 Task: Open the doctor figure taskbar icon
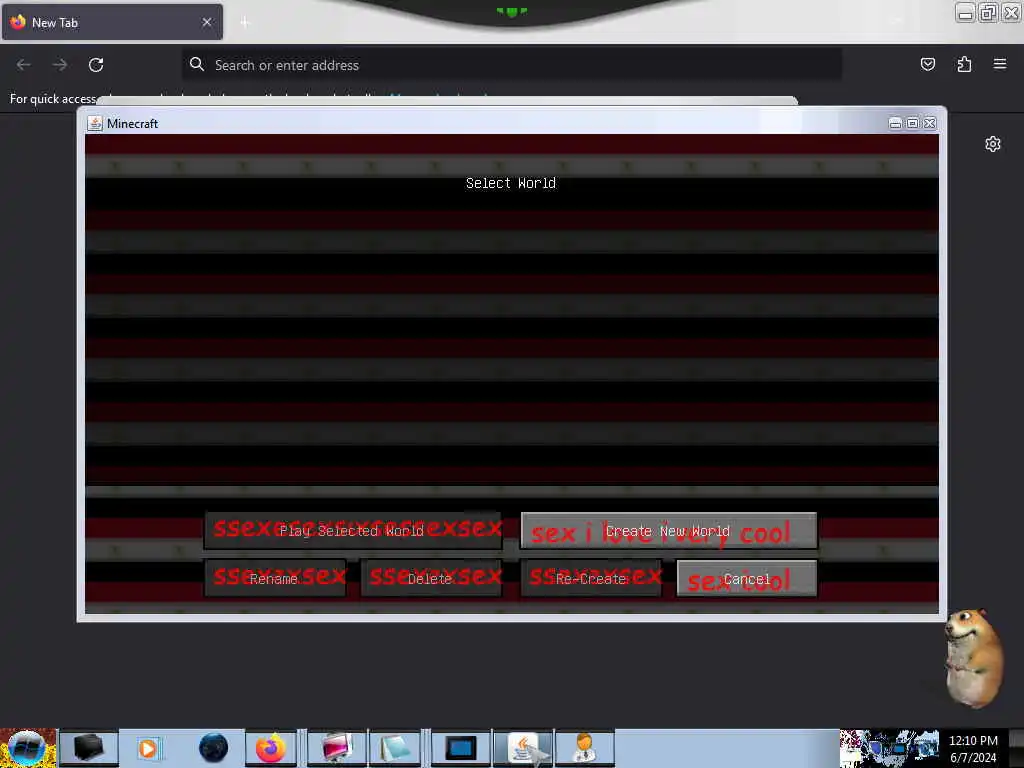(x=584, y=748)
